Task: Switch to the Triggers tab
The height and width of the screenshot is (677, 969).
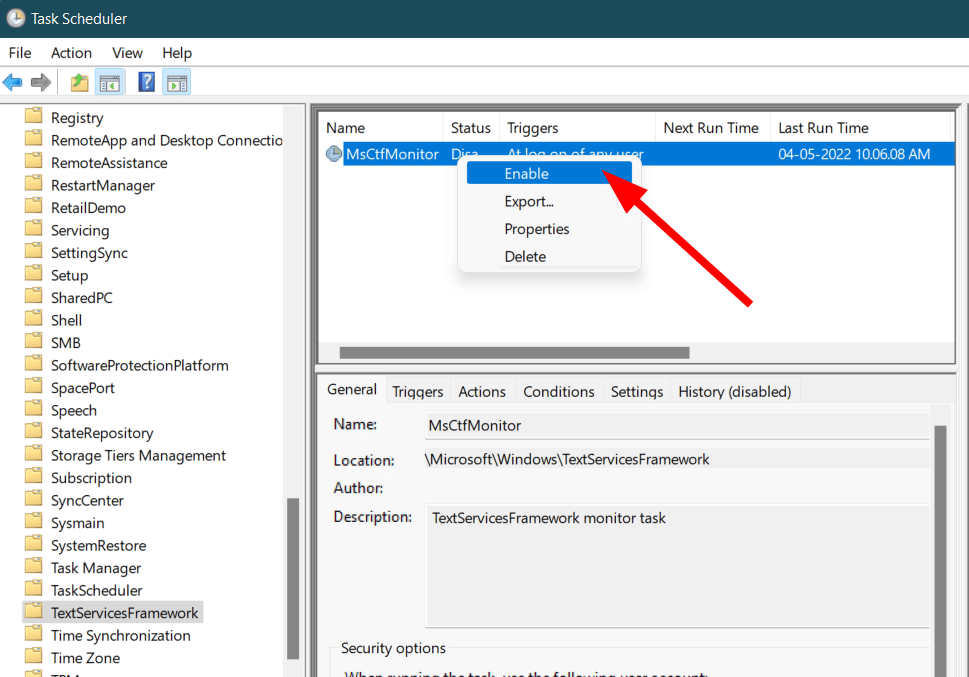Action: click(x=417, y=391)
